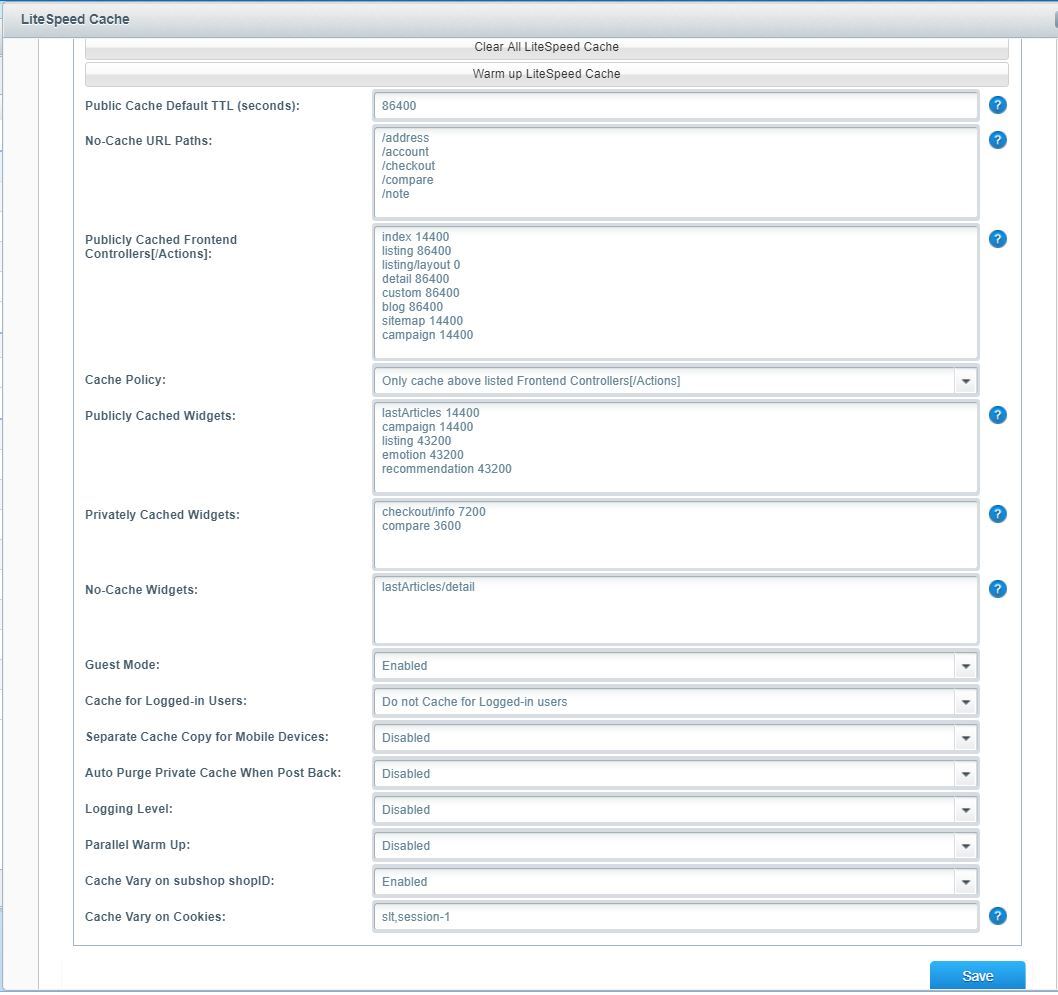1058x995 pixels.
Task: Click the 'recommendation 43200' line
Action: click(x=447, y=469)
